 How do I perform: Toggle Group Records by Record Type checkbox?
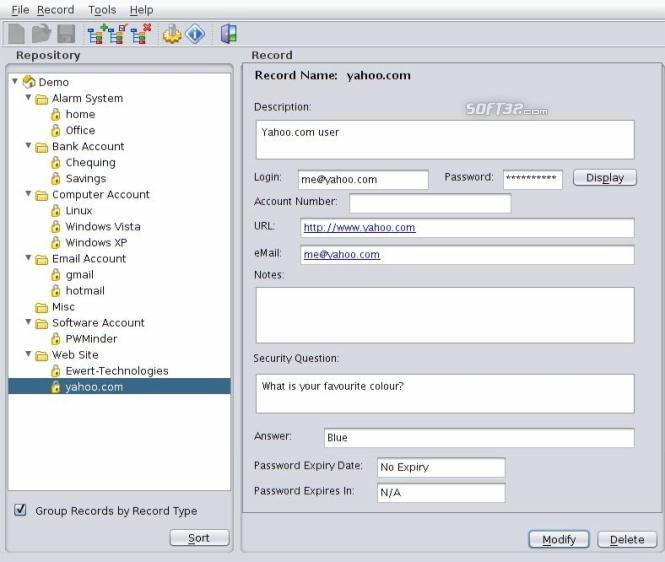pos(20,510)
